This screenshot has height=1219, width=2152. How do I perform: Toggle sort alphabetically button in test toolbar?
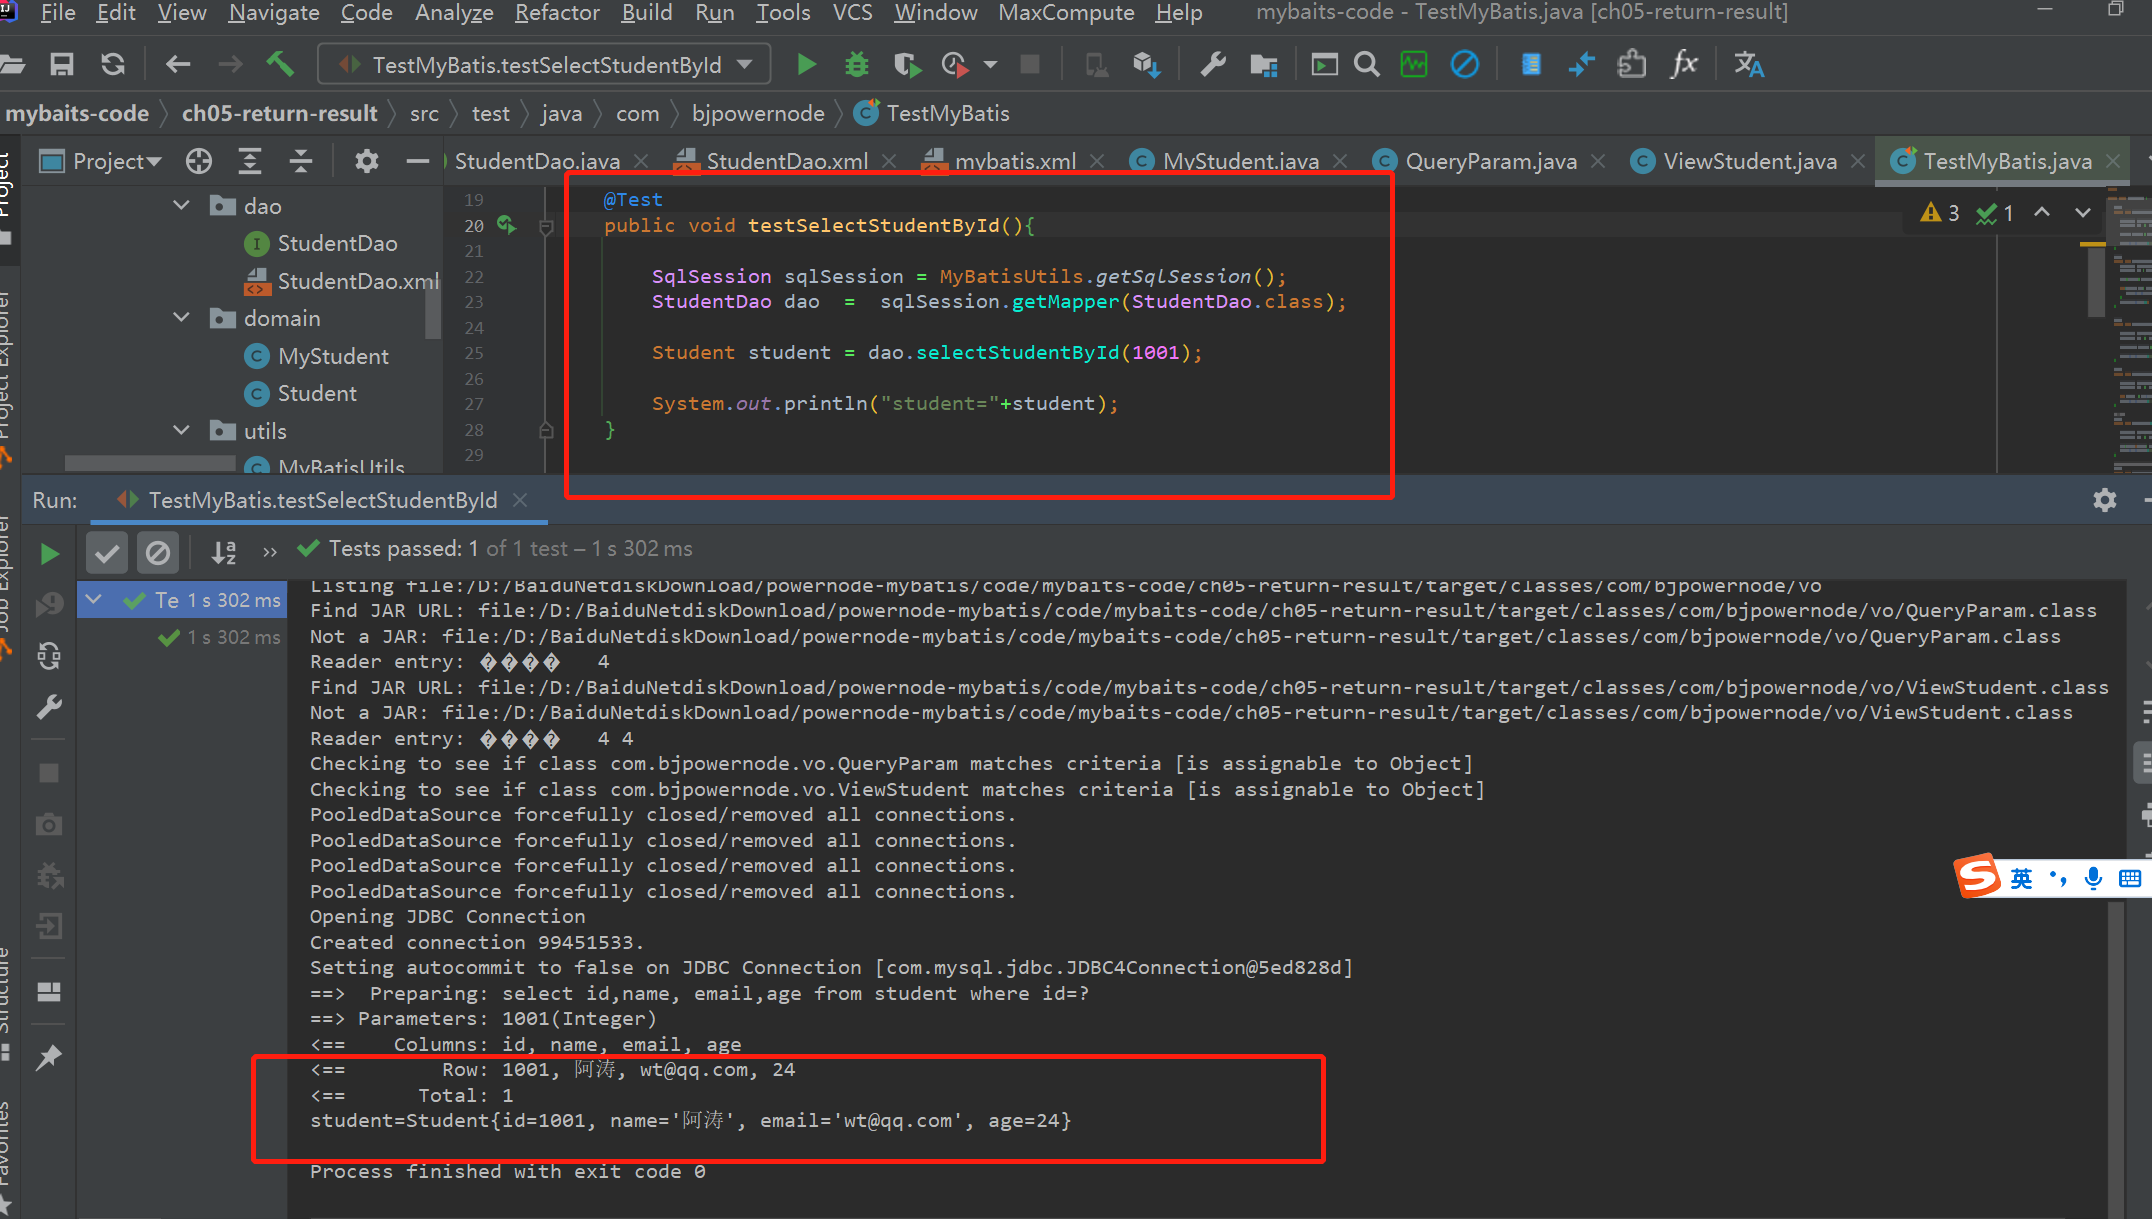click(x=224, y=551)
